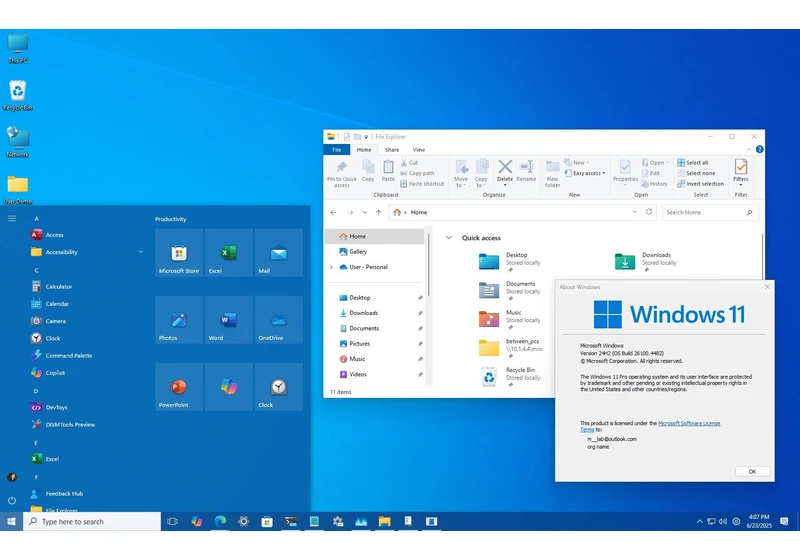Screen dimensions: 800x560
Task: Select the between_pcs network folder
Action: point(510,348)
